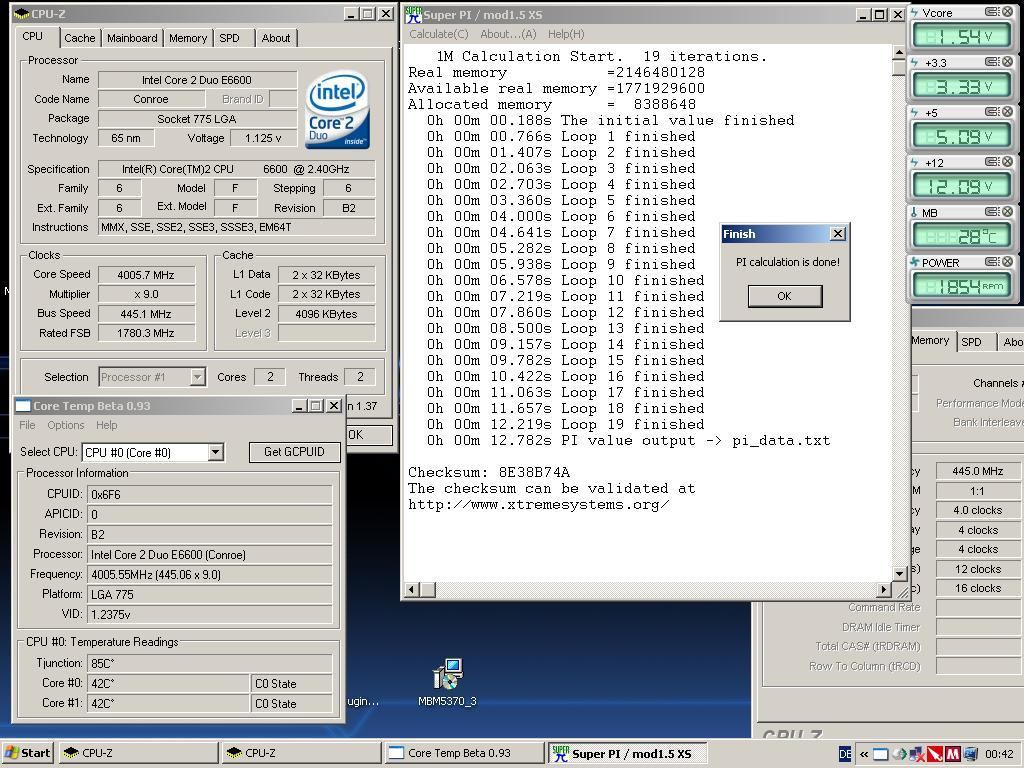
Task: Open the MBM5370_3 desktop icon
Action: pos(447,682)
